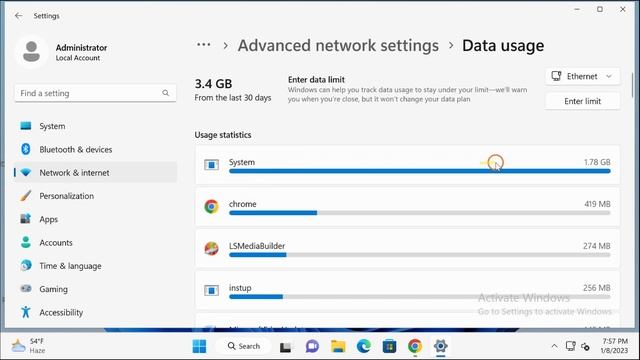Click the Network wifi icon in sidebar

[x=26, y=173]
